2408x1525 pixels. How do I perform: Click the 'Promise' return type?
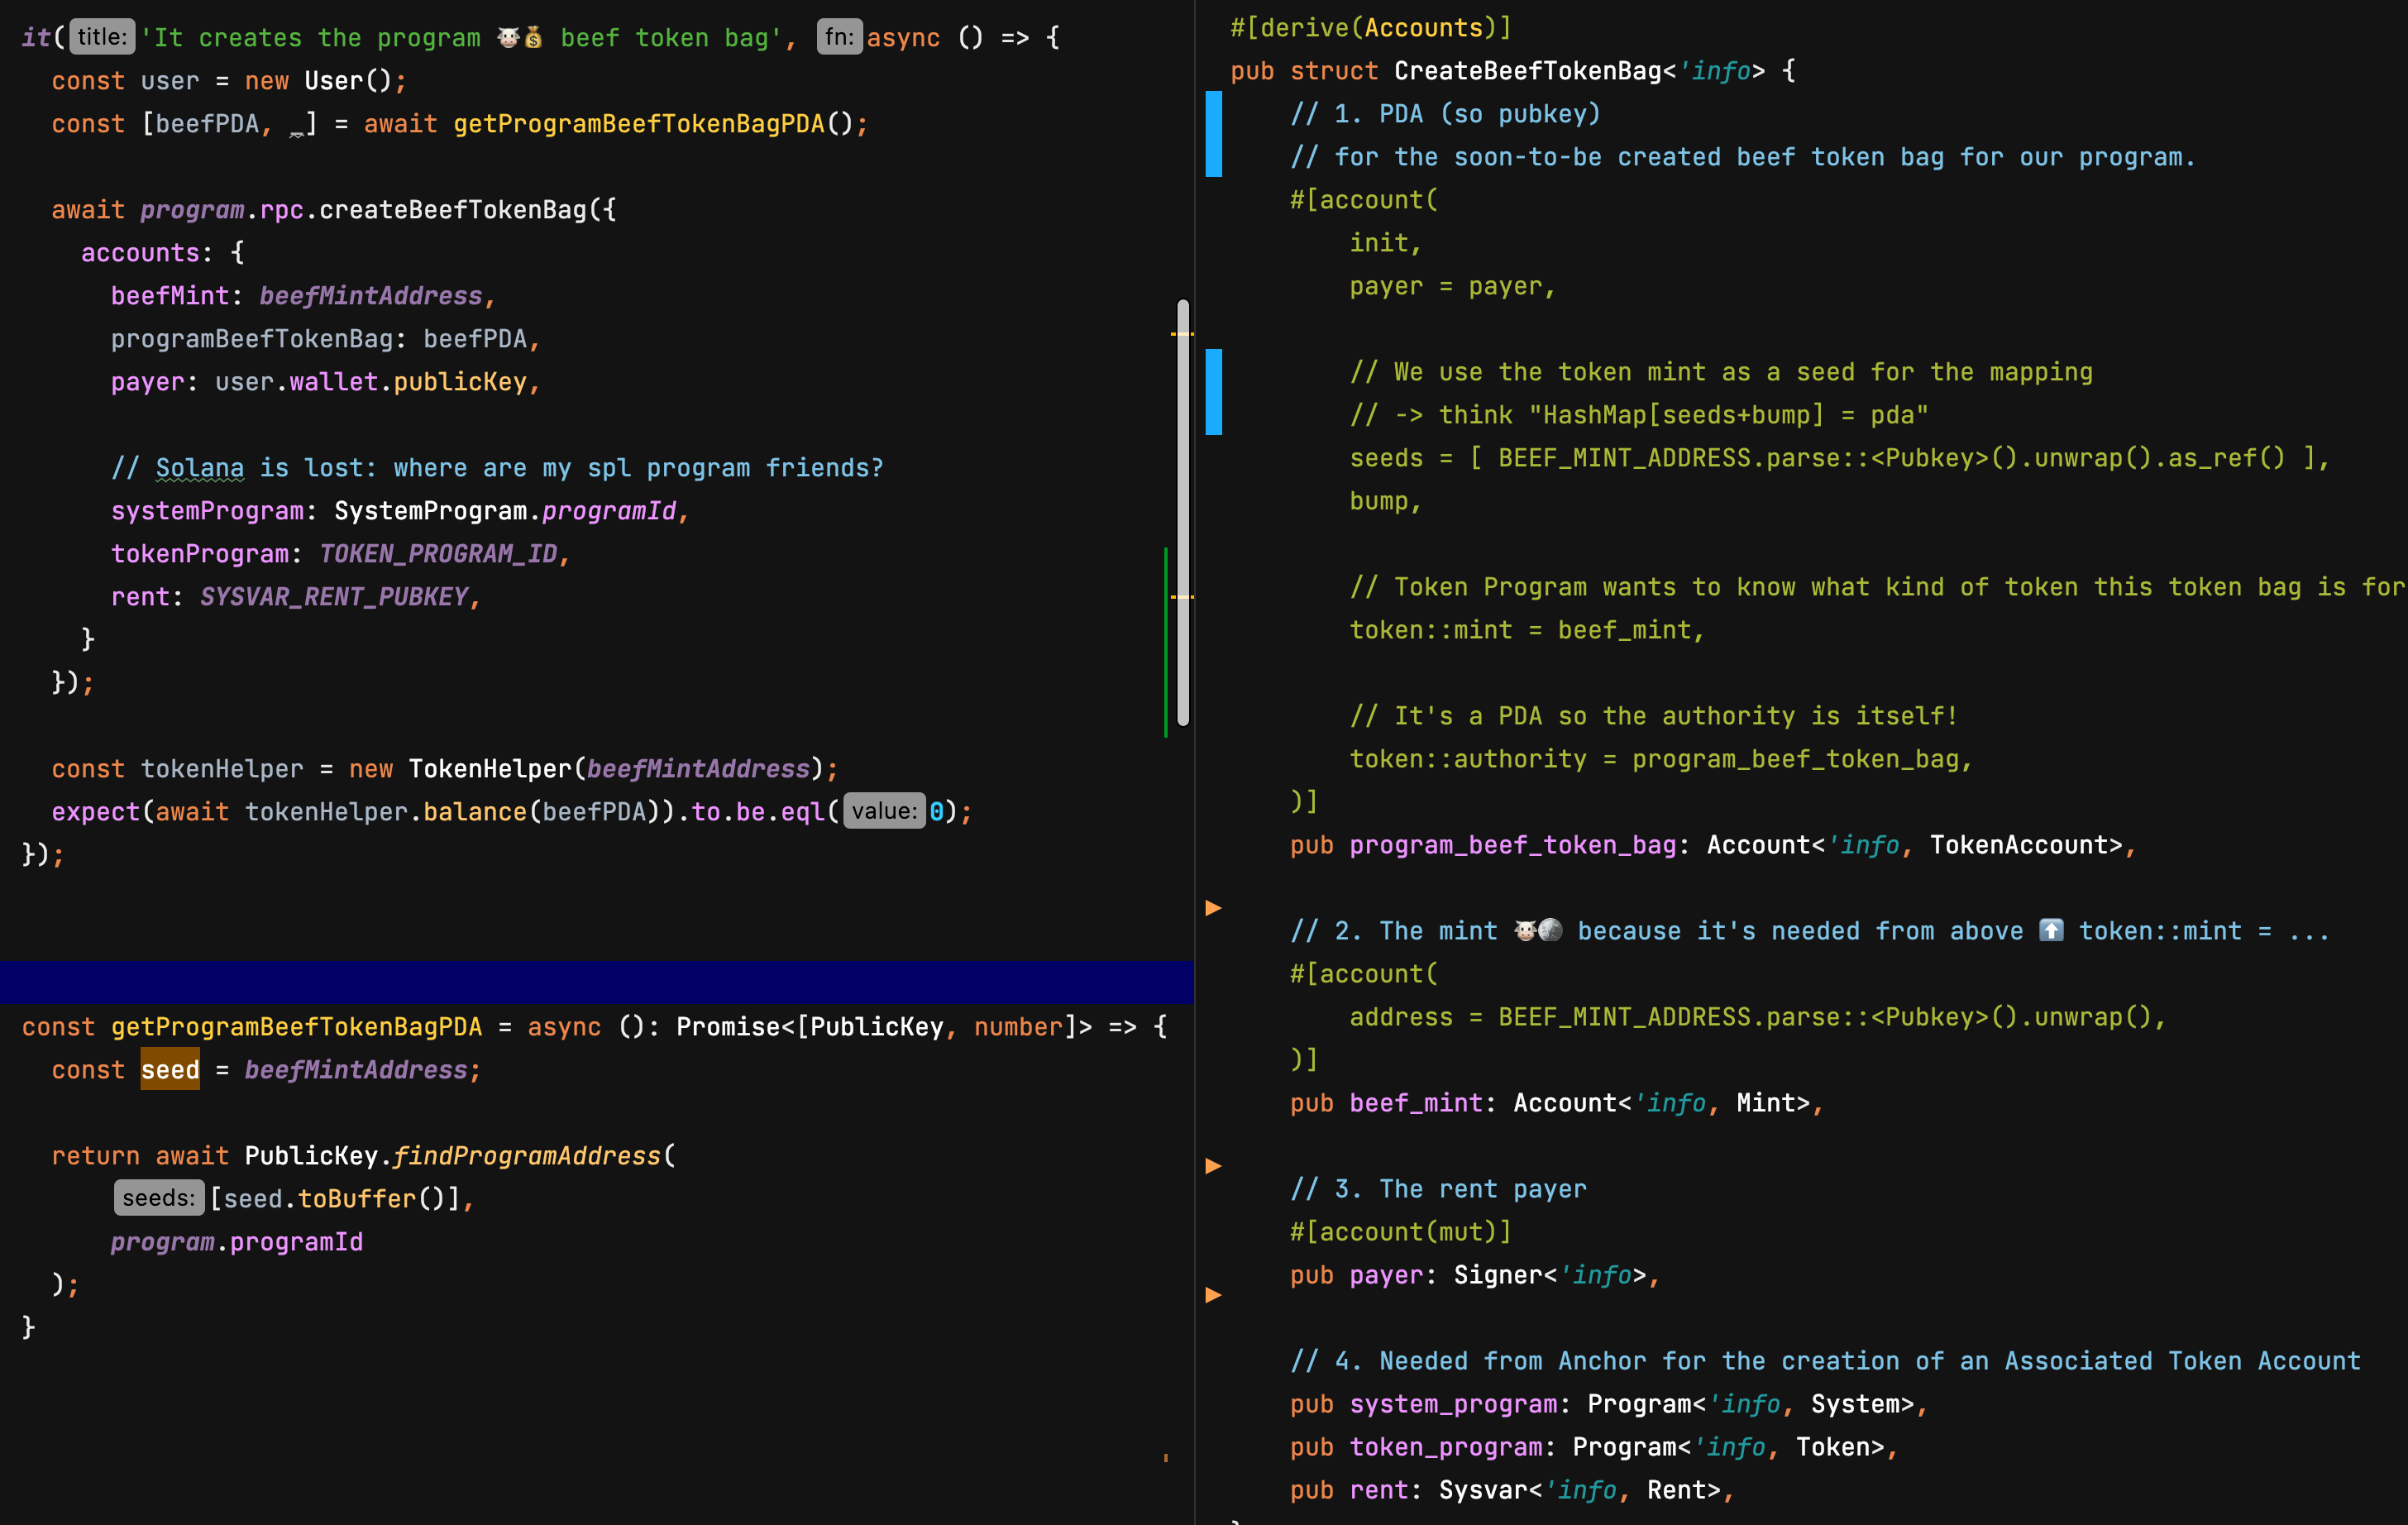coord(728,1027)
